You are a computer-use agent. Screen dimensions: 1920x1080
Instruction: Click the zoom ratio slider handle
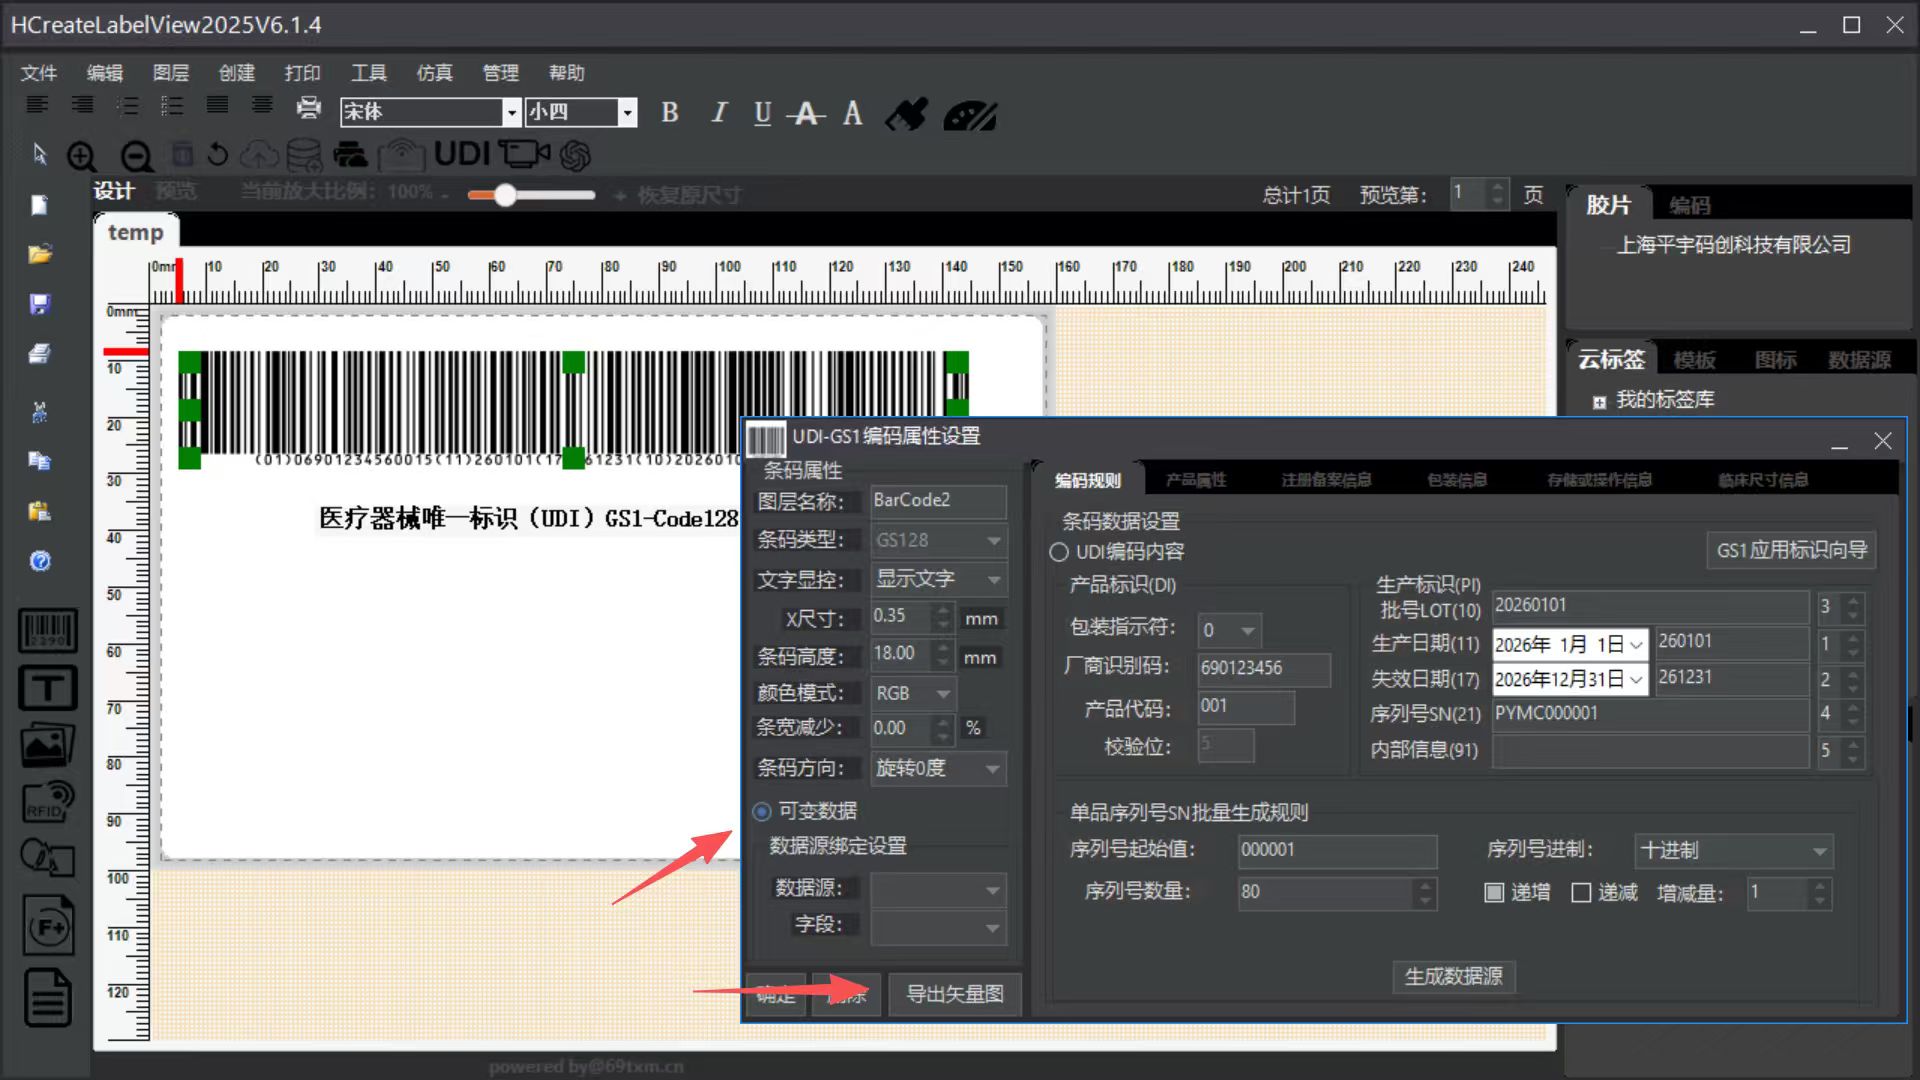(x=505, y=195)
